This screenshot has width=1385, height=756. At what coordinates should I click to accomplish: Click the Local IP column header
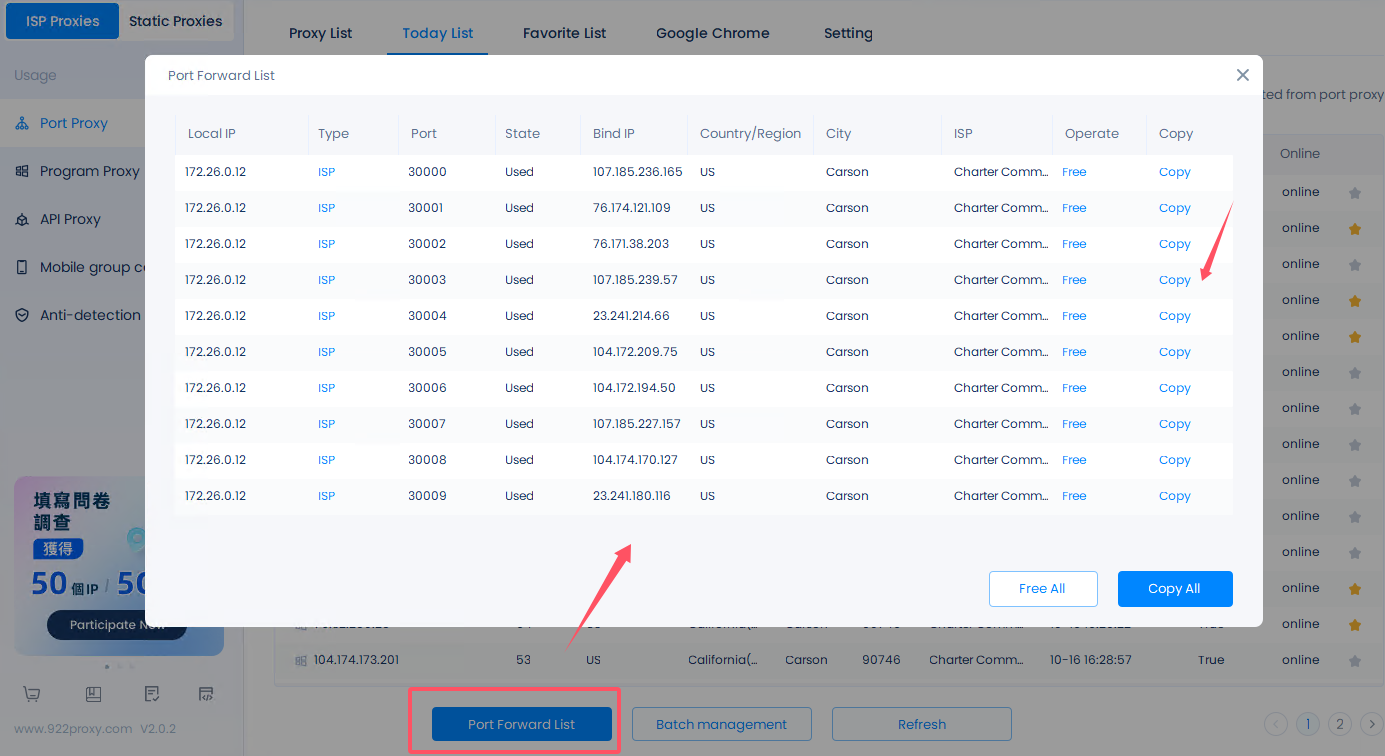[x=212, y=134]
